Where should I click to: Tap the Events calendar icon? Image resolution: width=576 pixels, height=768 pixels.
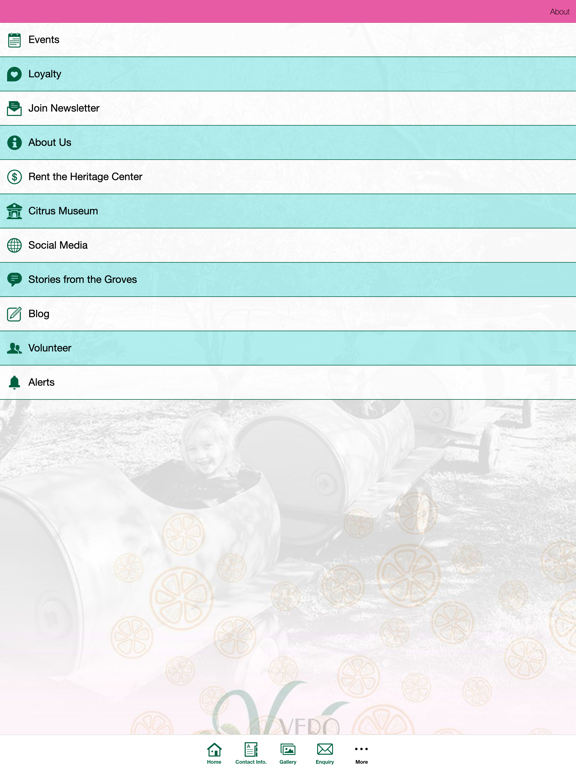pyautogui.click(x=14, y=40)
